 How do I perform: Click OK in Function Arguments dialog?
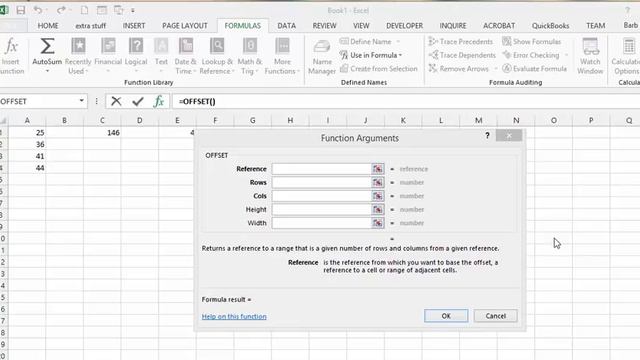pos(446,316)
